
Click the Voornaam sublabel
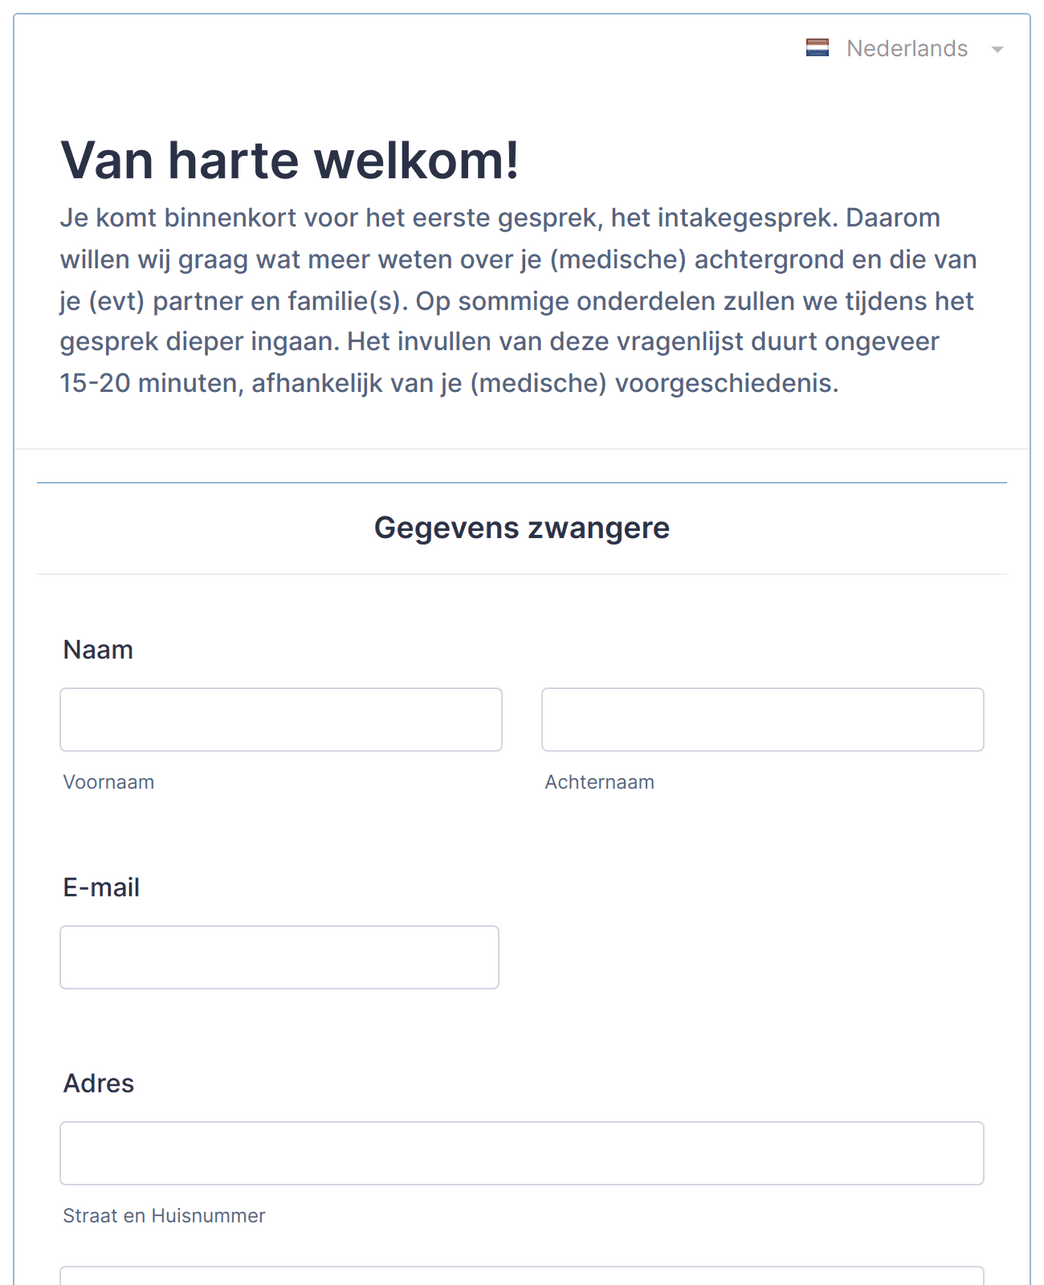point(109,782)
